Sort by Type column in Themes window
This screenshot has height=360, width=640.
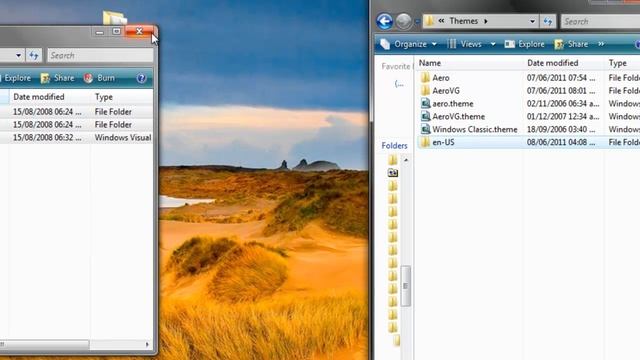[618, 63]
